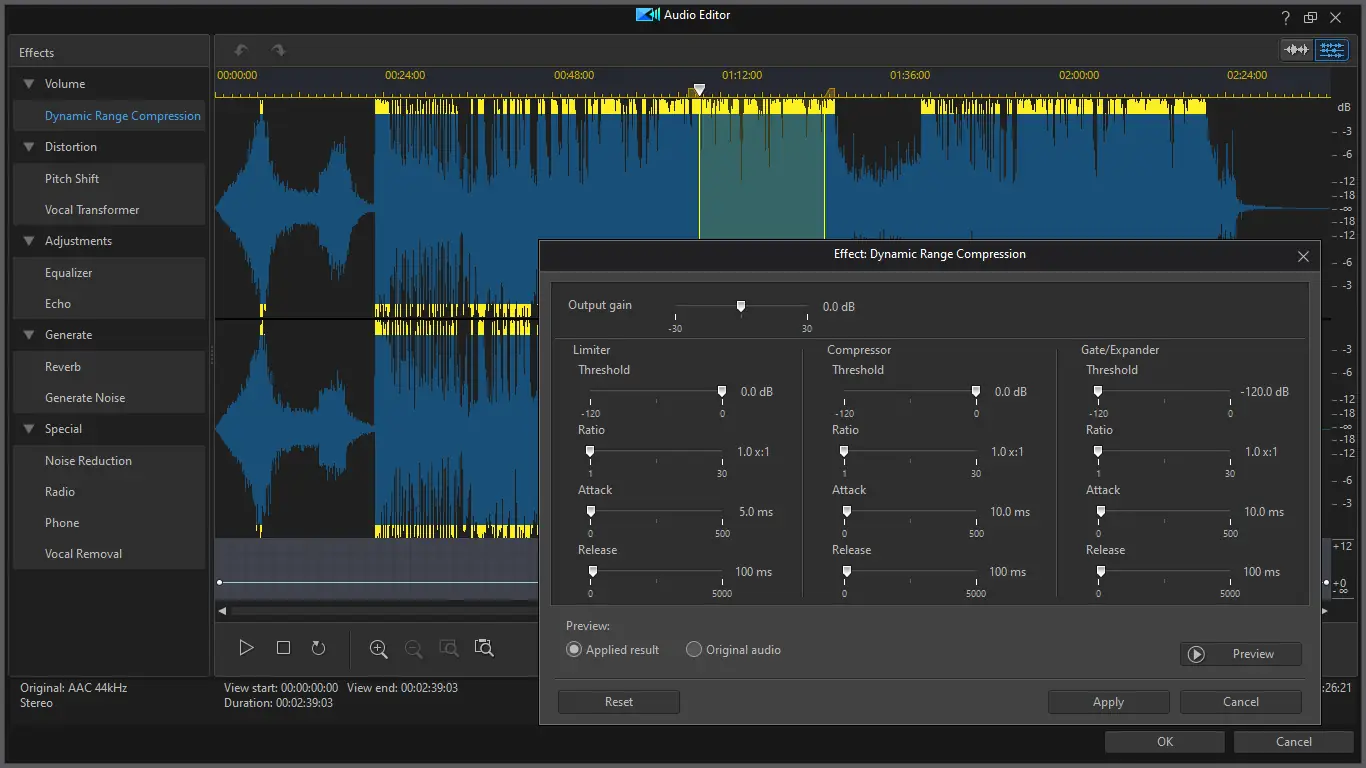
Task: Click the fit-to-view zoom icon
Action: (x=484, y=648)
